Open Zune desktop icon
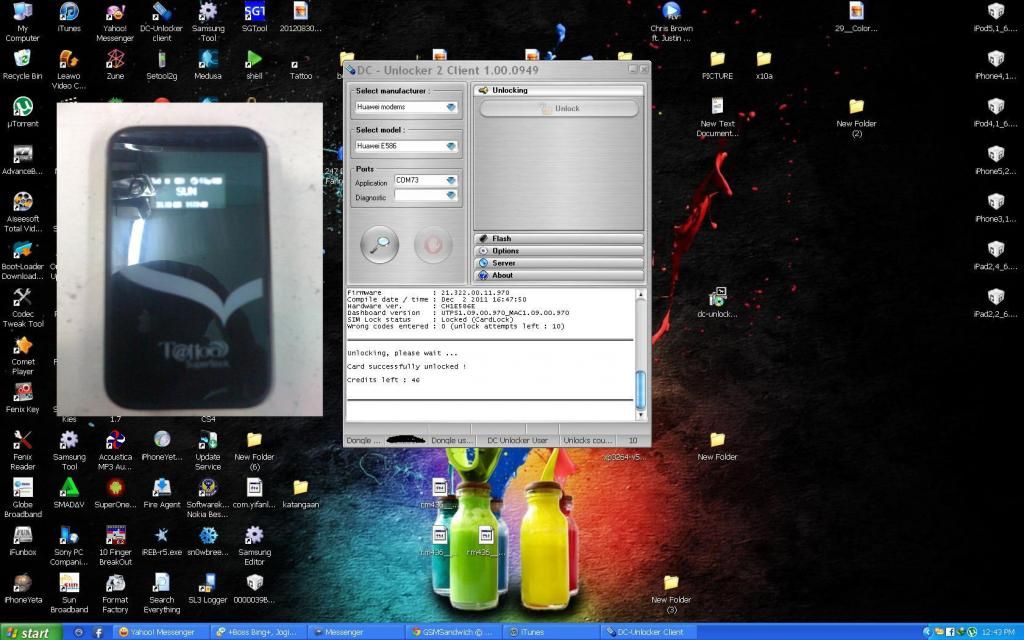Image resolution: width=1024 pixels, height=640 pixels. point(115,65)
